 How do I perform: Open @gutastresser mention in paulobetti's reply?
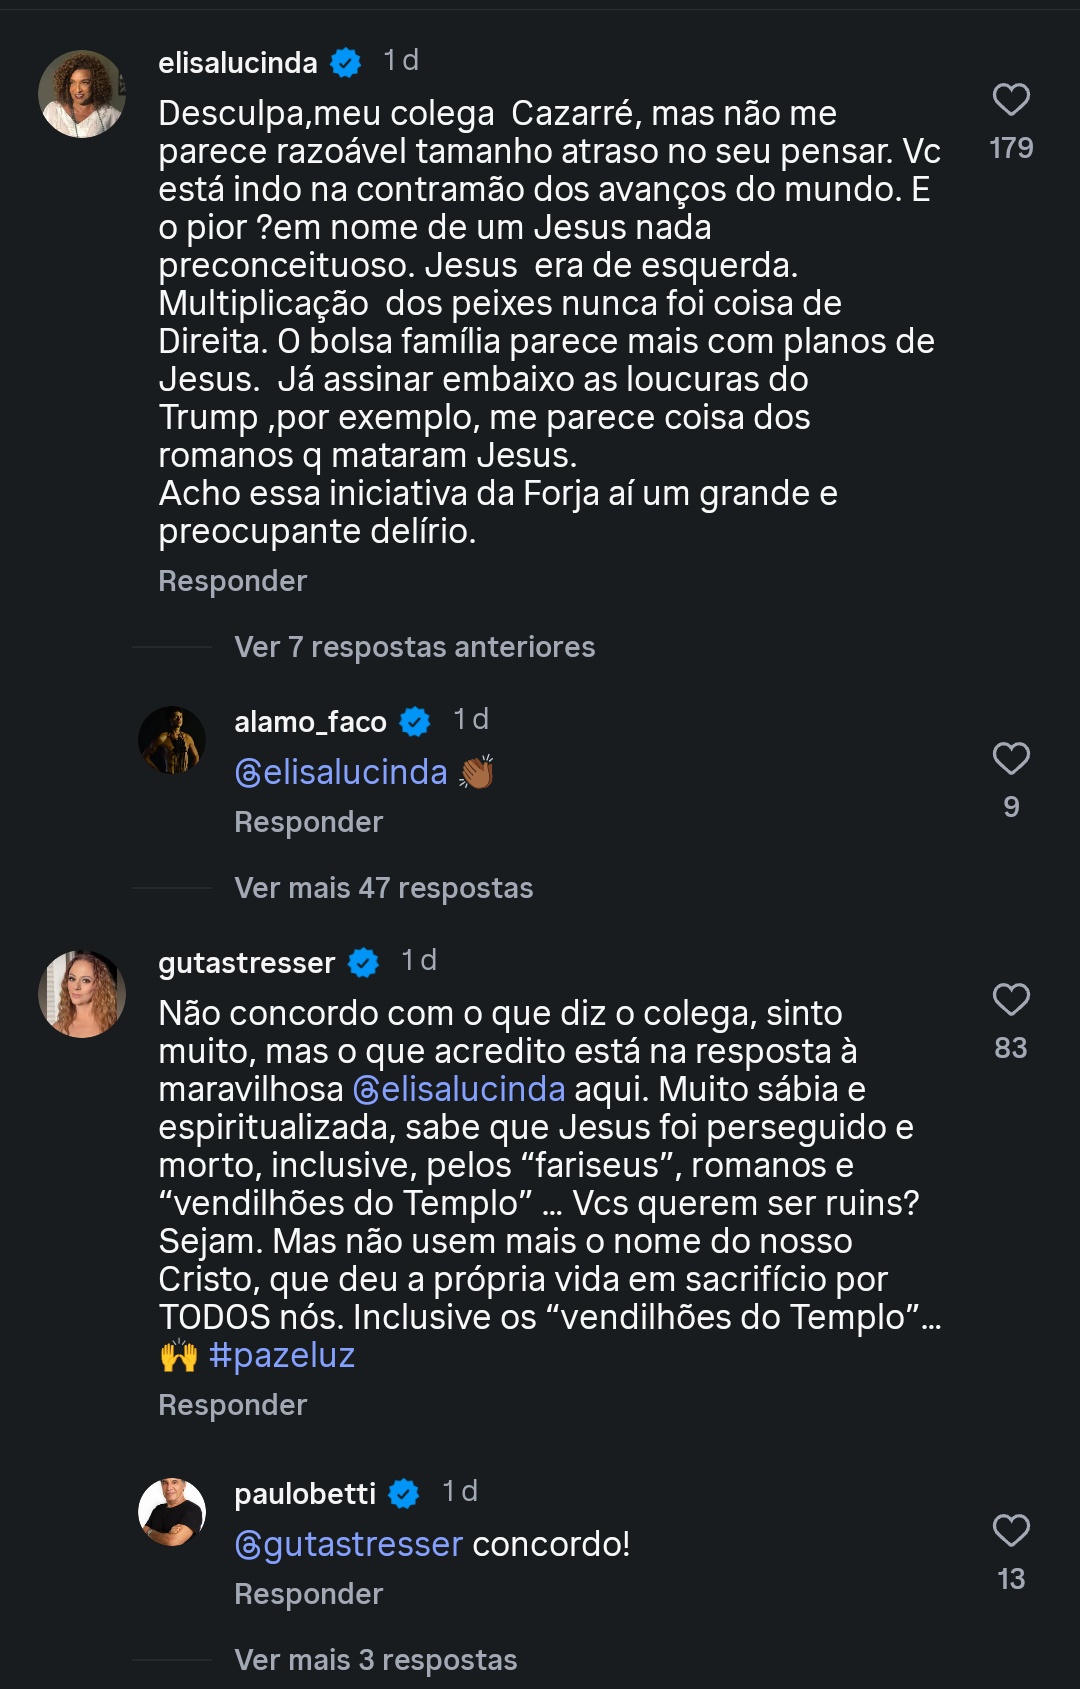click(349, 1545)
